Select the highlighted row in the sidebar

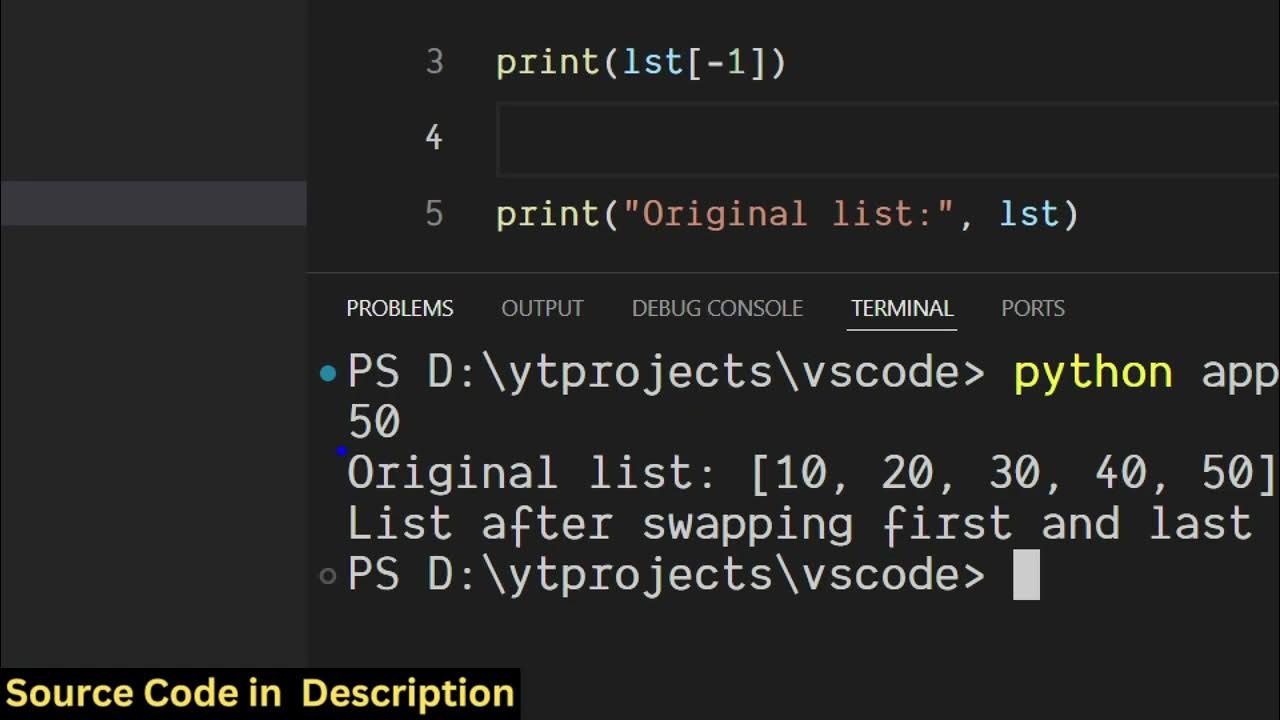pyautogui.click(x=153, y=203)
